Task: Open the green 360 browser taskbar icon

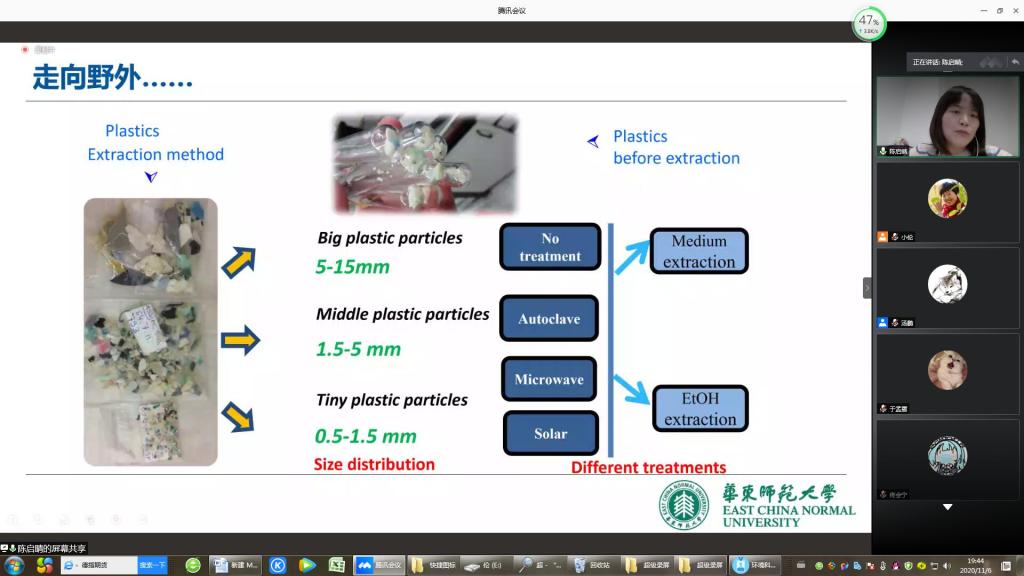Action: [193, 565]
